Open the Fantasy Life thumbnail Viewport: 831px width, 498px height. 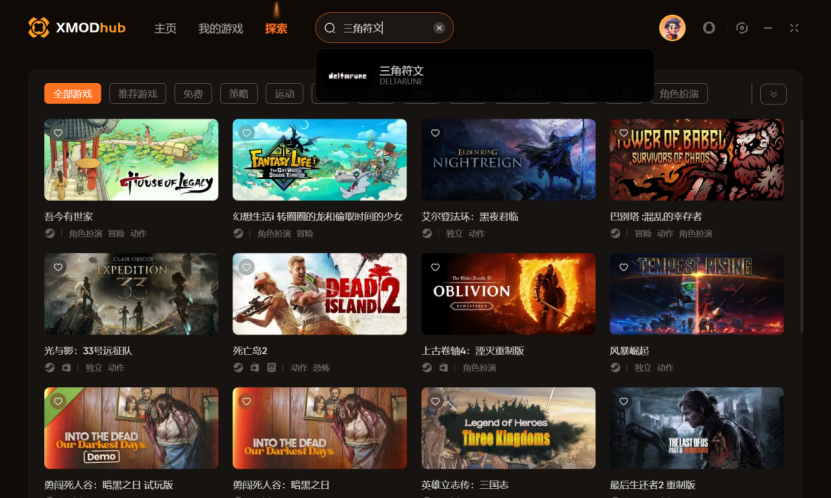(x=320, y=159)
